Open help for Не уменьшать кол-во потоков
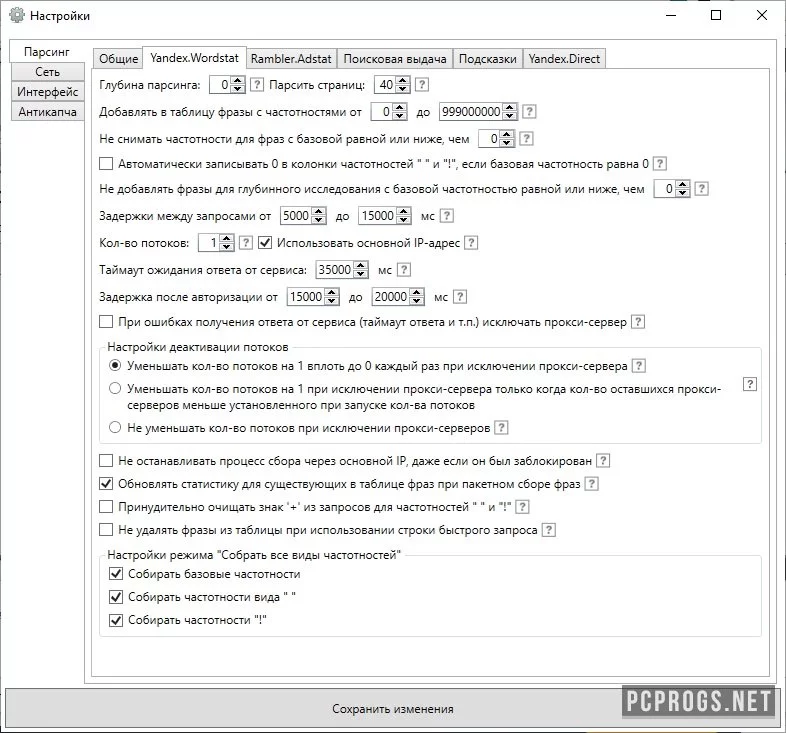Screen dimensions: 786x733 pyautogui.click(x=501, y=428)
